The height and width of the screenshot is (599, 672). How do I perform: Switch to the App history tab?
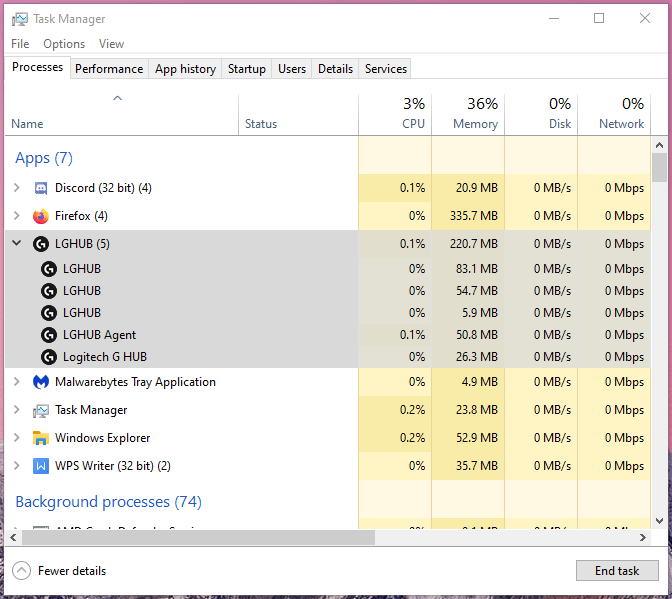point(185,69)
